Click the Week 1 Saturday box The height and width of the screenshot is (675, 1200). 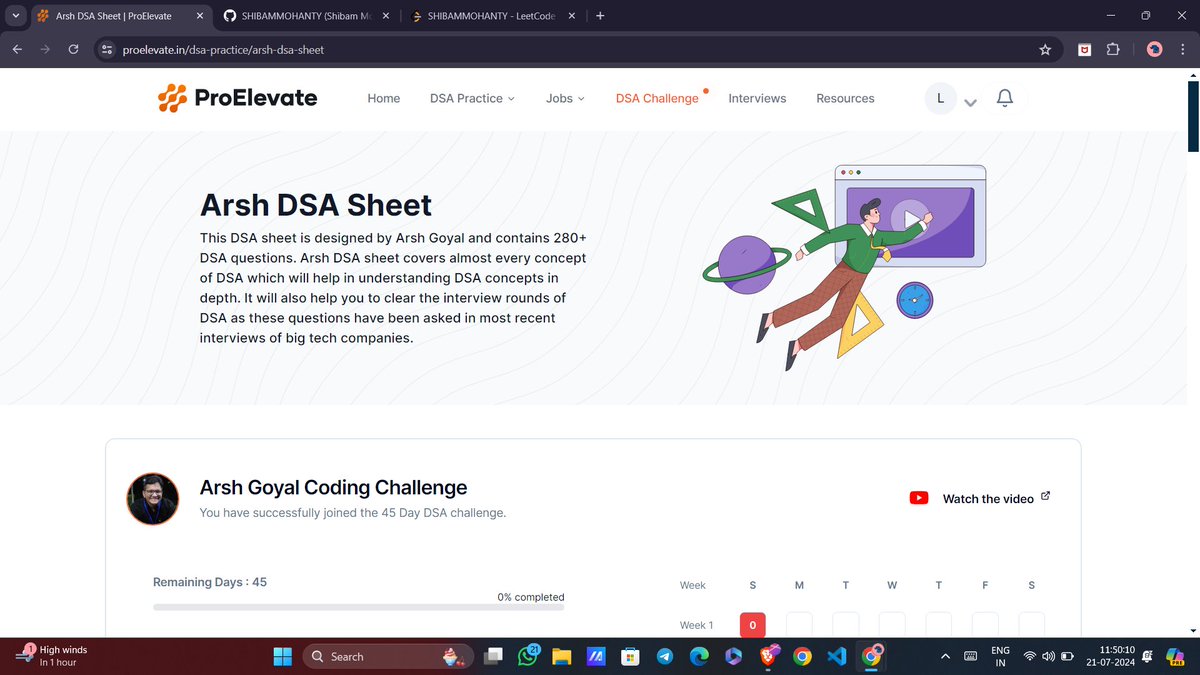[x=1031, y=625]
